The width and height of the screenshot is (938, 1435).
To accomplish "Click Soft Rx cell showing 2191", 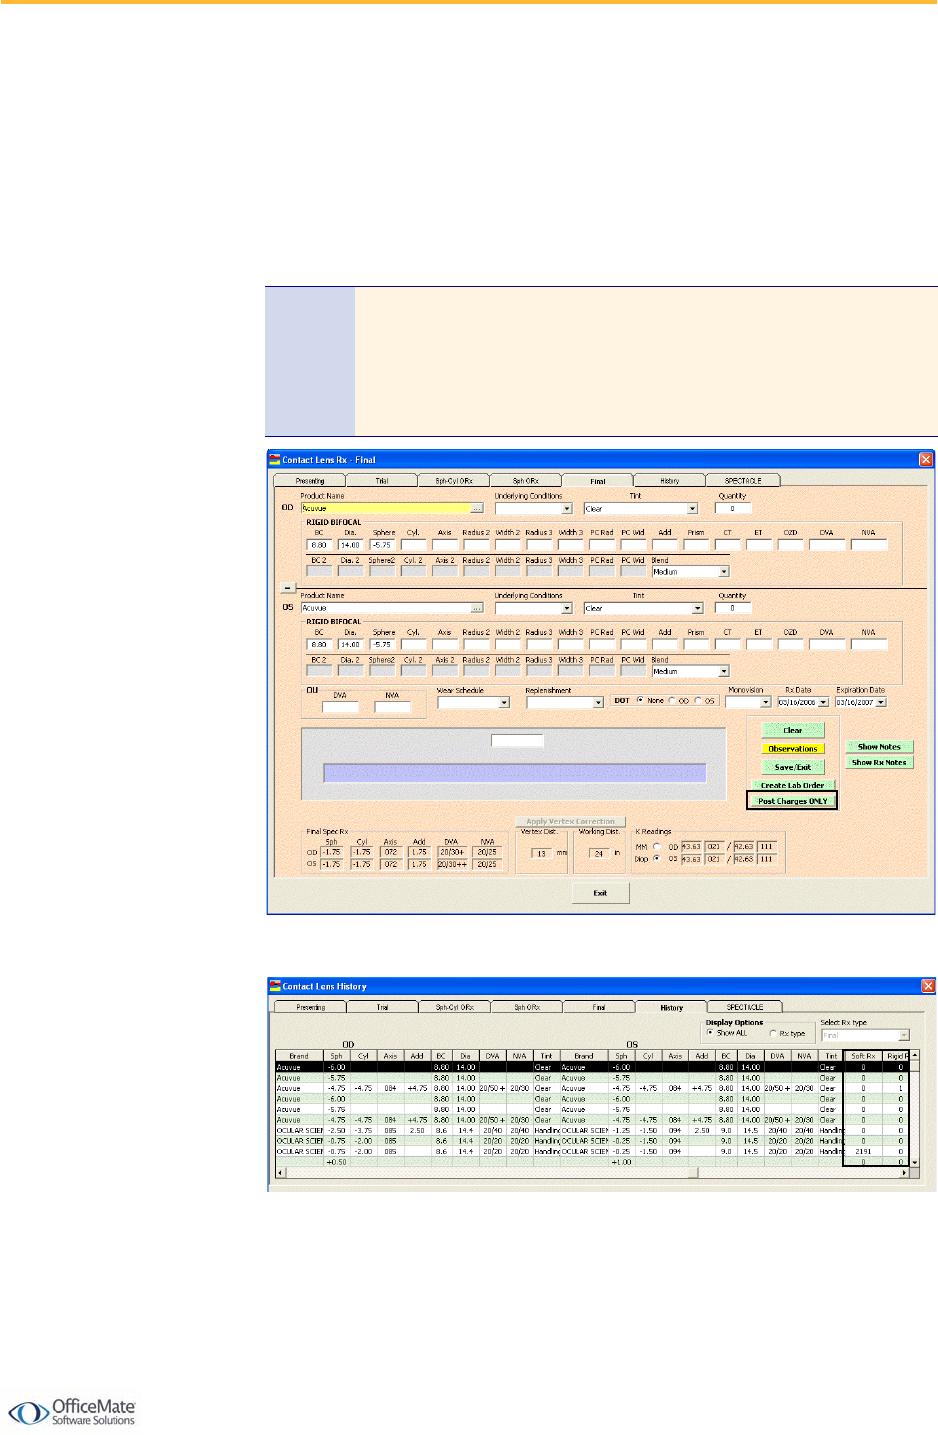I will point(863,1152).
